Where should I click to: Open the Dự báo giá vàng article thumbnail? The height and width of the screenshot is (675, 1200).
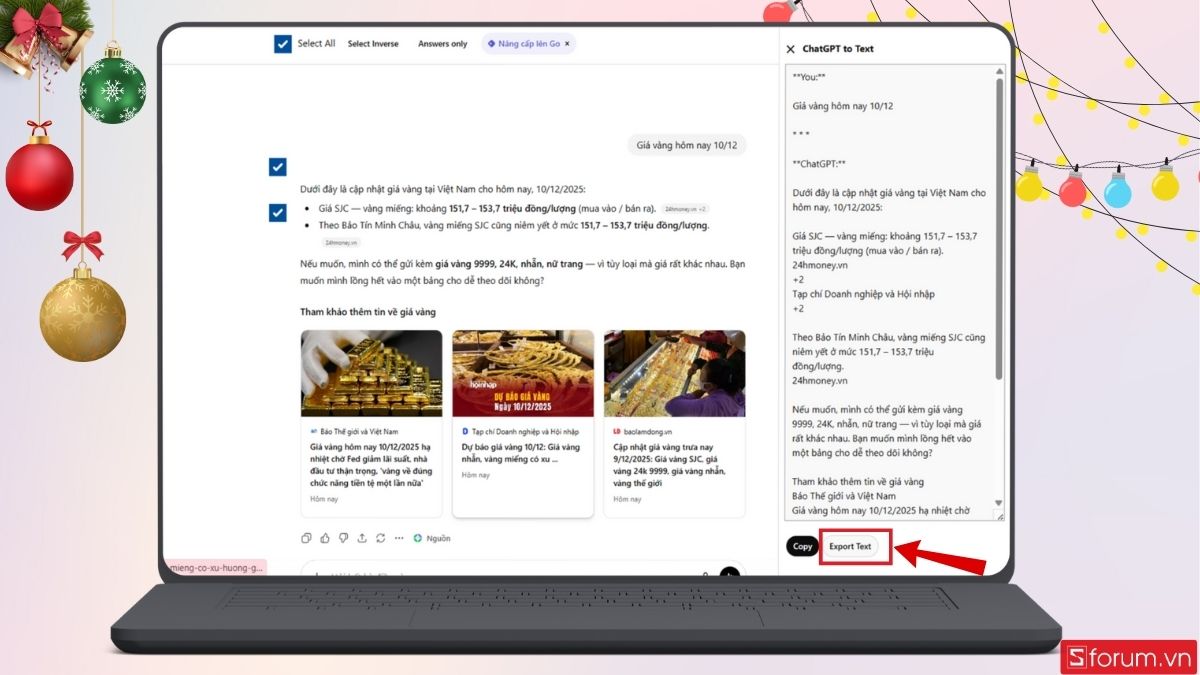(523, 373)
